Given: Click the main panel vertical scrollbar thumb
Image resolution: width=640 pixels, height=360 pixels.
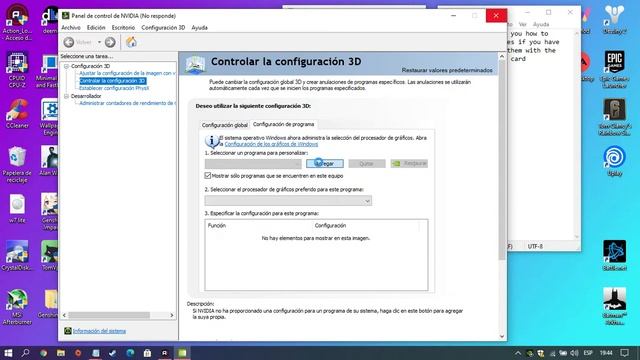Looking at the screenshot, I should pos(502,160).
